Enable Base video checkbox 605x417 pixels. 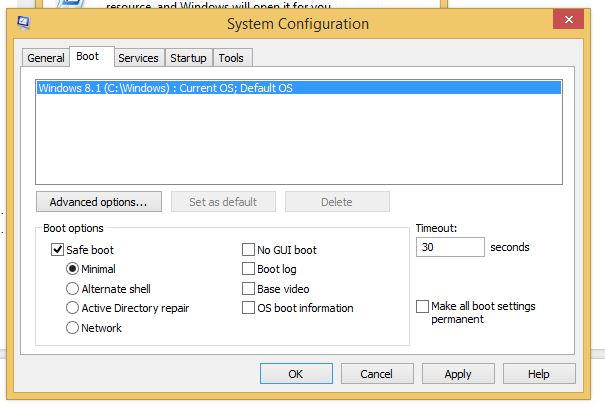click(248, 289)
